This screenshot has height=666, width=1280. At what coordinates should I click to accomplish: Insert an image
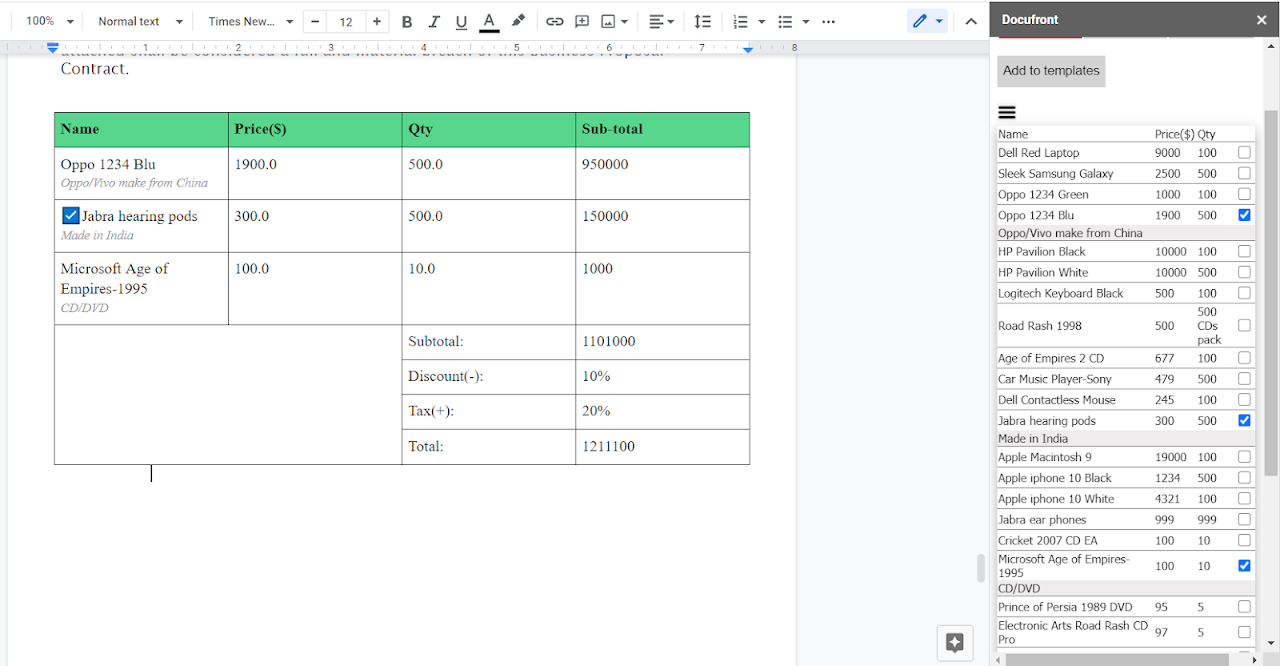(608, 21)
